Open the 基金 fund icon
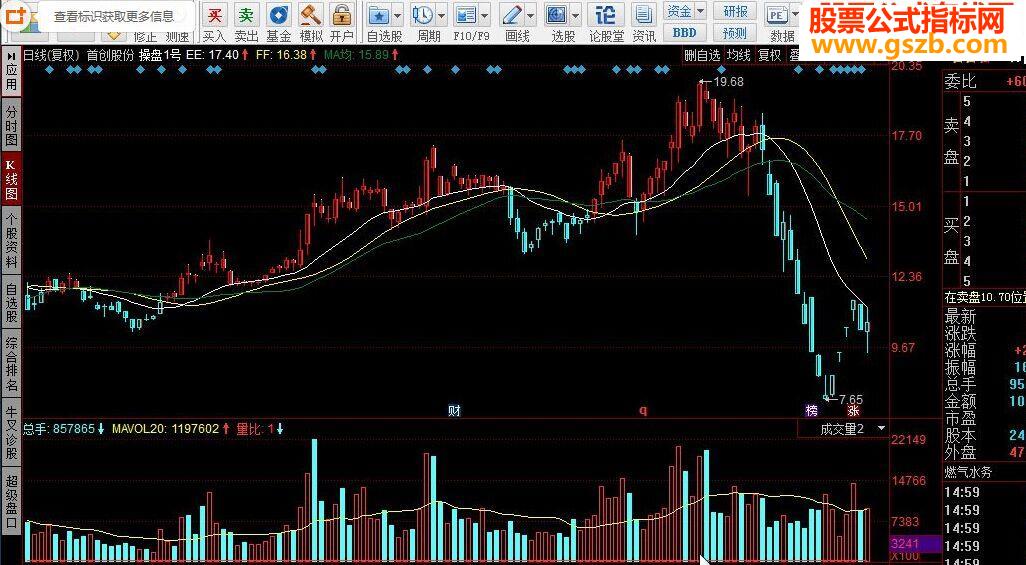The width and height of the screenshot is (1026, 565). point(279,14)
